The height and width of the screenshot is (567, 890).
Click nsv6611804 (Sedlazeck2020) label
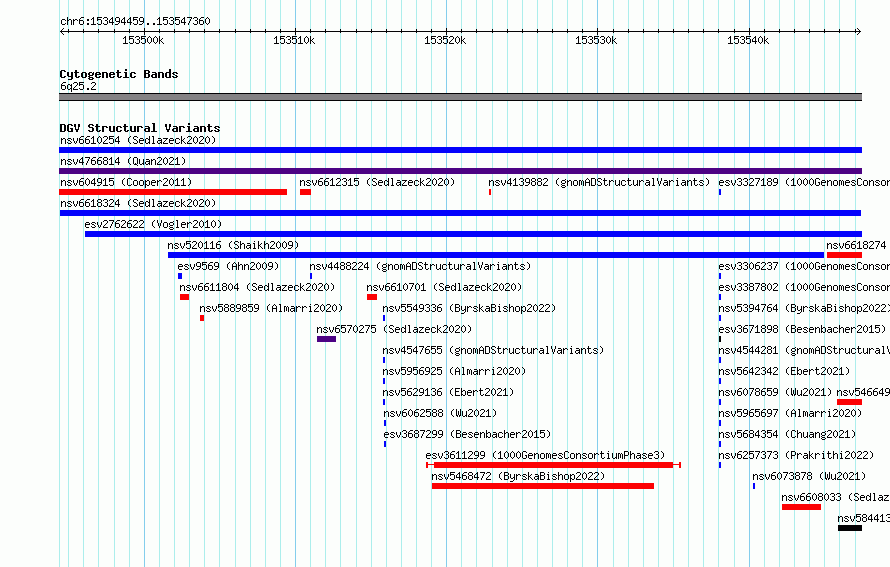coord(257,287)
